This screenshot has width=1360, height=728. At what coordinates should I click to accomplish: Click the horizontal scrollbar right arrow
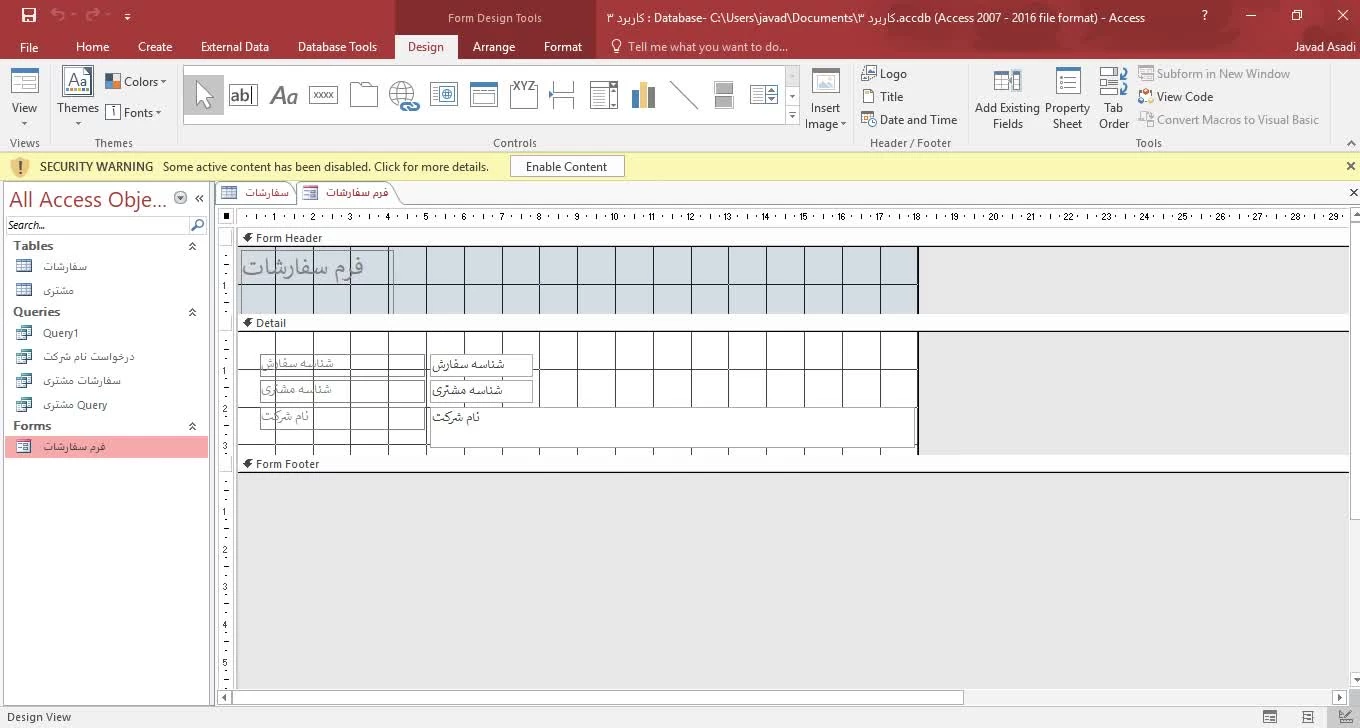1340,697
